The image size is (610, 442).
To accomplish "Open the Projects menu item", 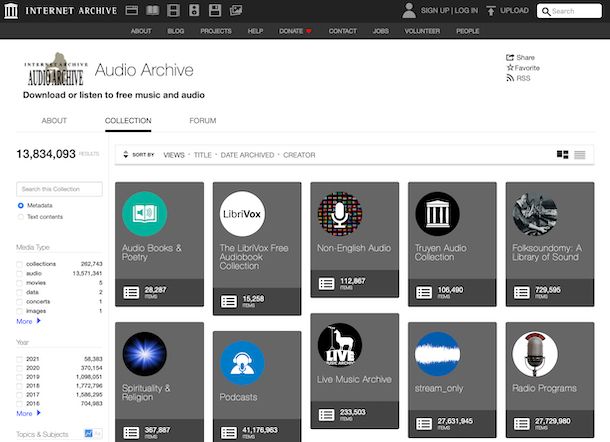I will (216, 31).
